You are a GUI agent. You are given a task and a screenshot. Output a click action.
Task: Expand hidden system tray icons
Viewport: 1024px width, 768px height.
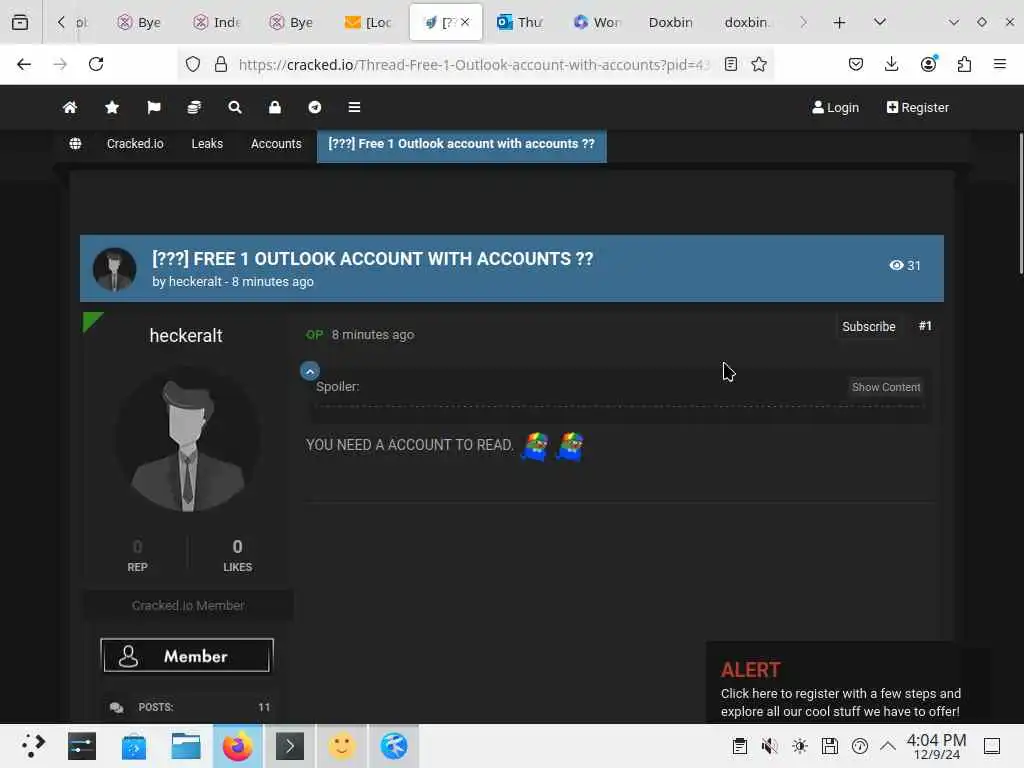coord(888,746)
